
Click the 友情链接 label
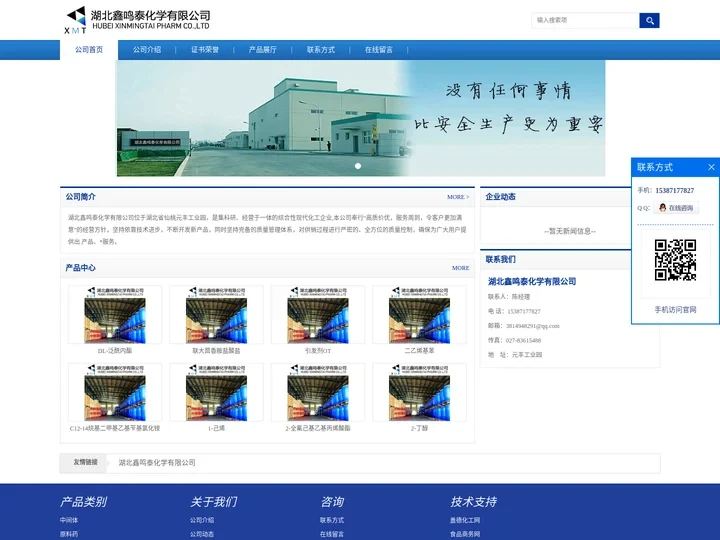pos(85,462)
